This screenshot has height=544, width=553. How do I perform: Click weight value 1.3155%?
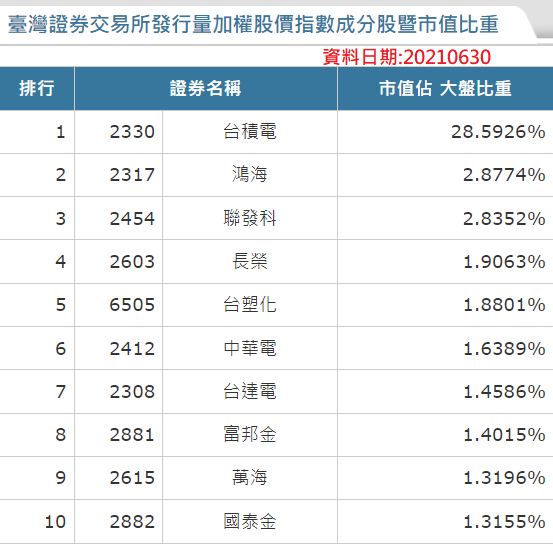click(504, 522)
